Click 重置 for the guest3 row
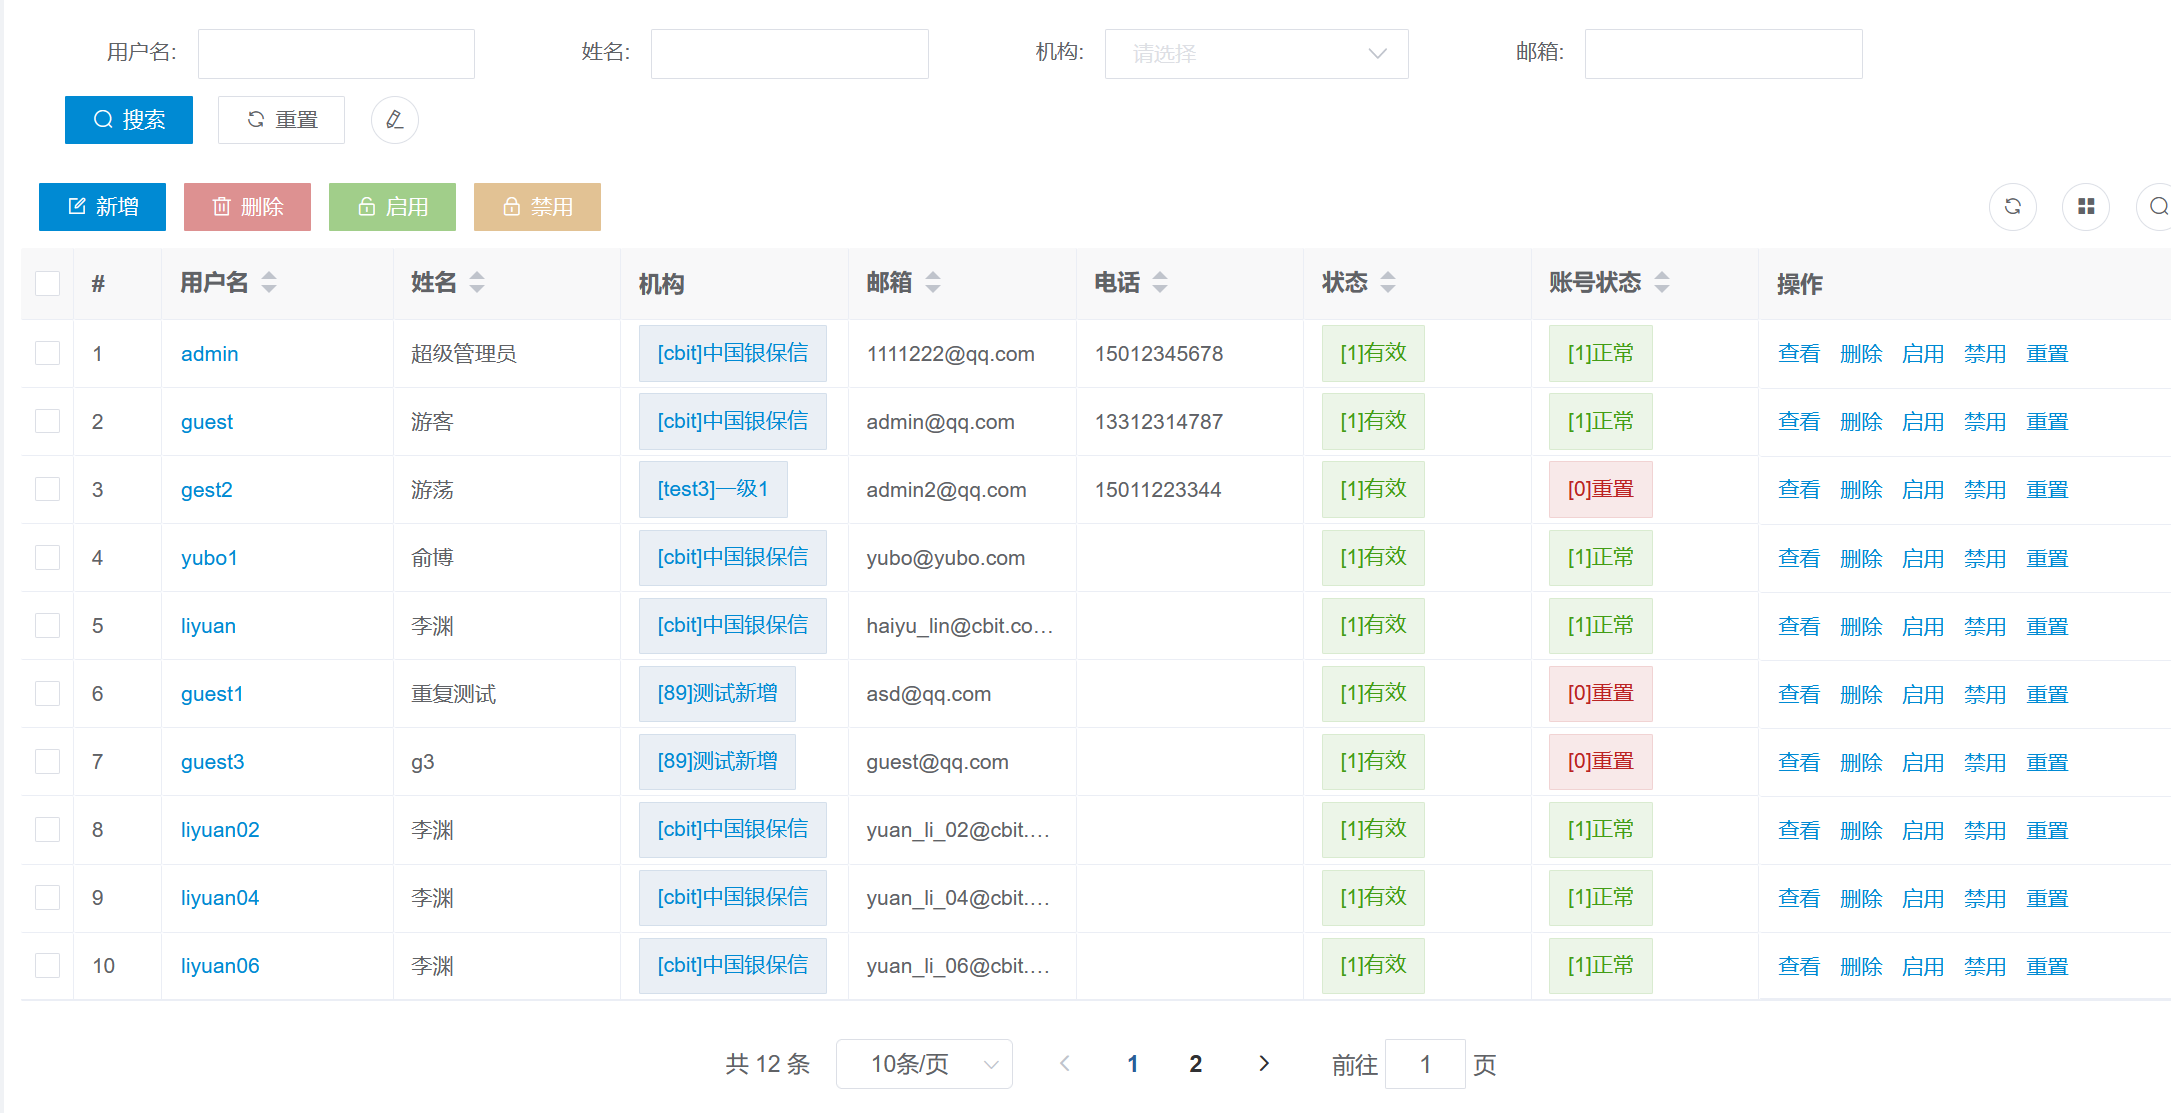 pos(2047,762)
